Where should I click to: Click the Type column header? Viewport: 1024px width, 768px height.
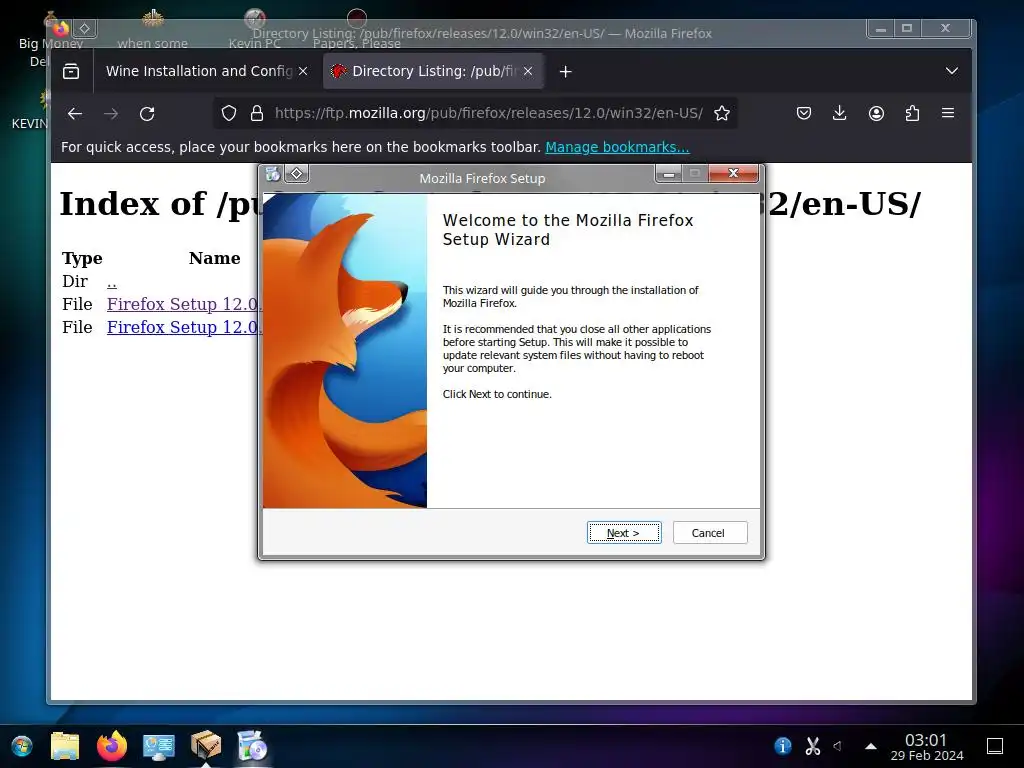click(x=82, y=259)
